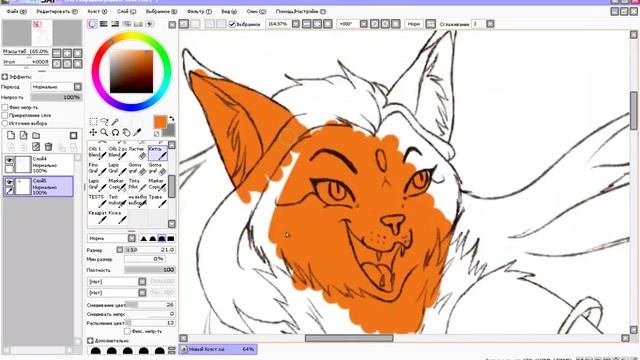Select the TESTS brush preset
Screen dimensions: 640x360
pyautogui.click(x=98, y=200)
